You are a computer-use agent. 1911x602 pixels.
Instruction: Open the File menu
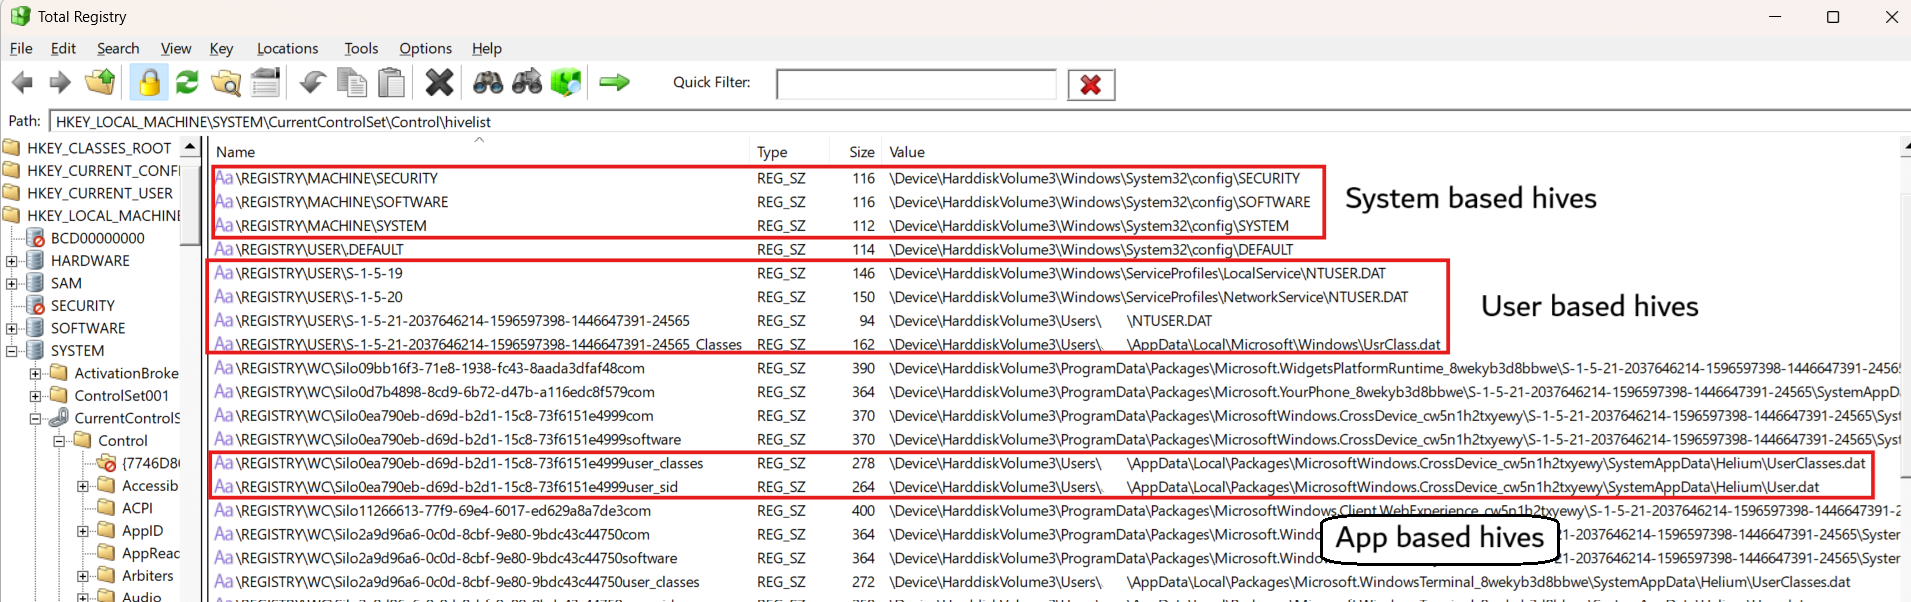click(21, 48)
